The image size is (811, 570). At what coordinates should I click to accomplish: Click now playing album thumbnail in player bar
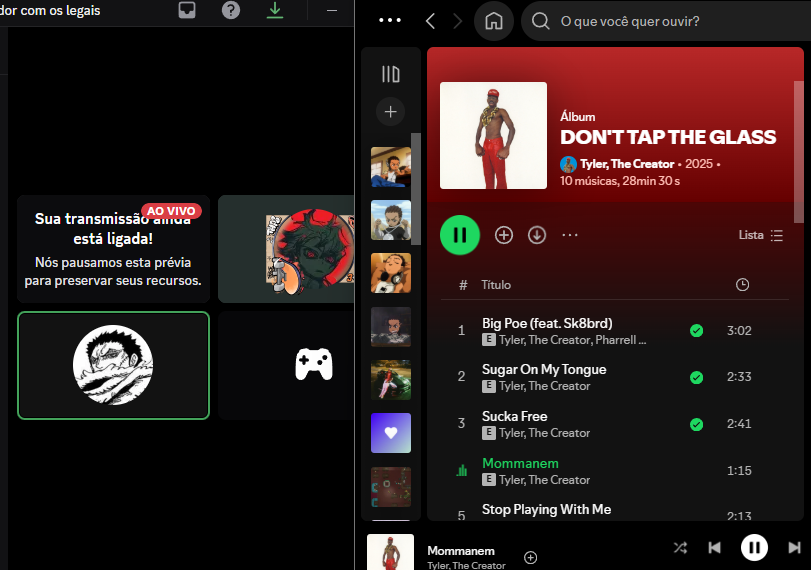391,552
